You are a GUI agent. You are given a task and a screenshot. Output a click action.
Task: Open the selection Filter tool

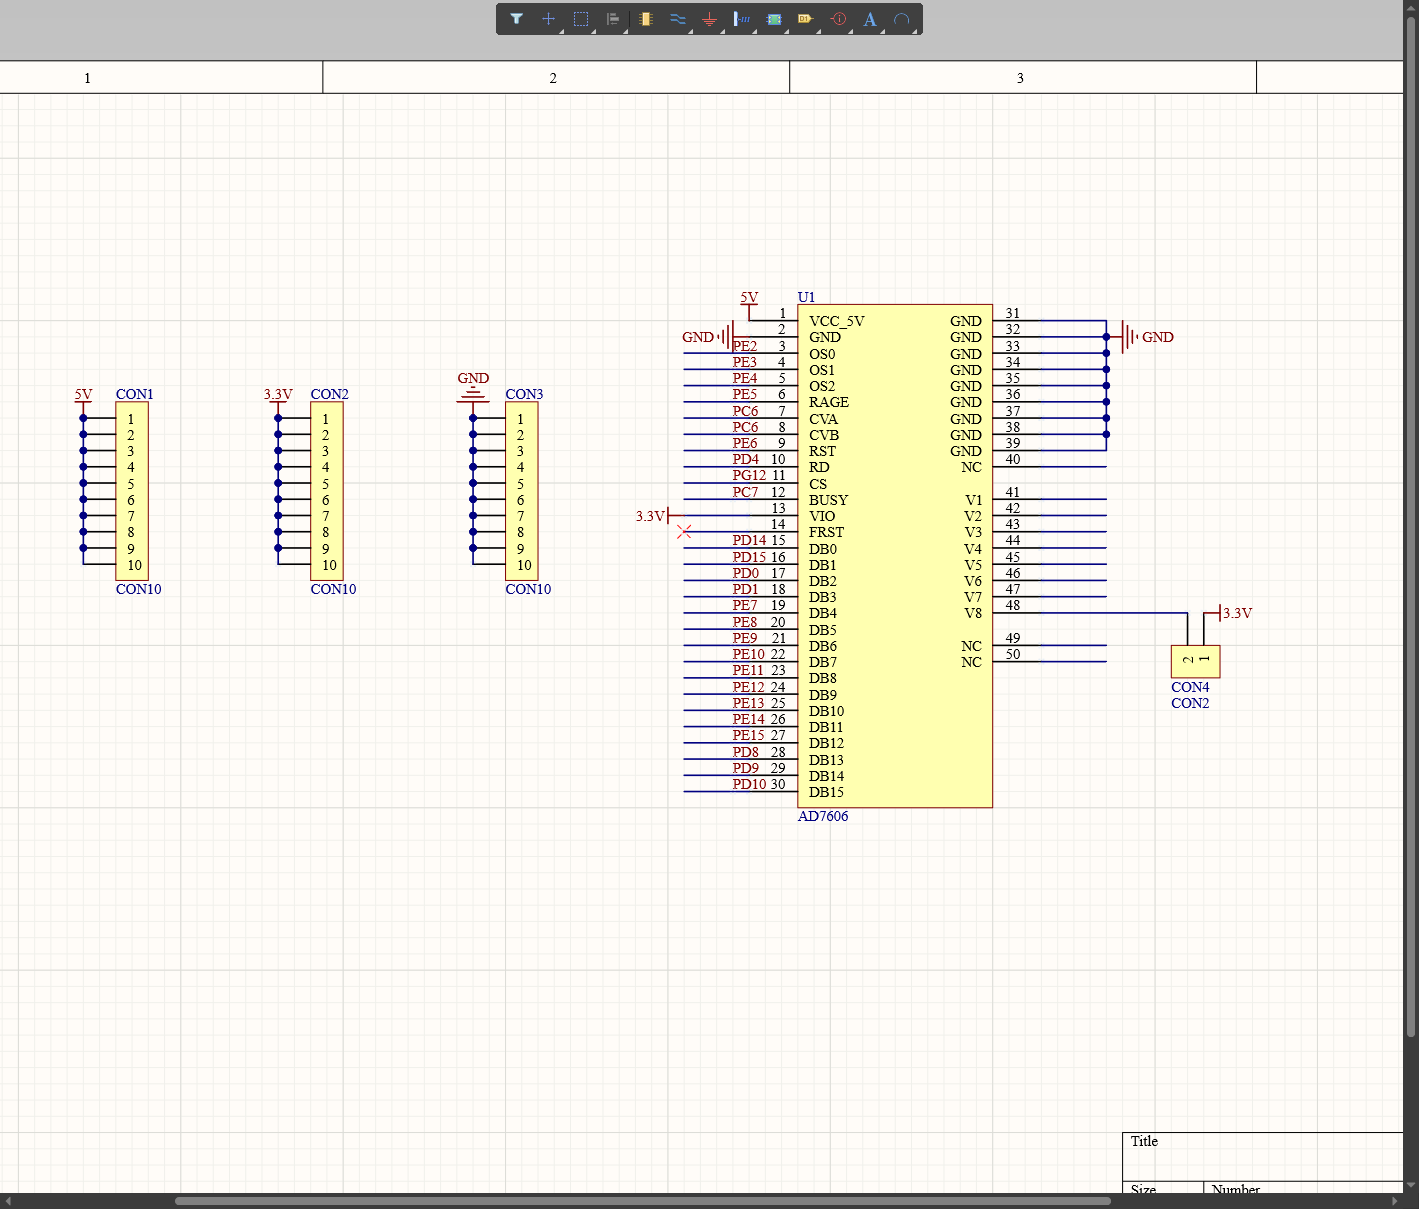(516, 19)
